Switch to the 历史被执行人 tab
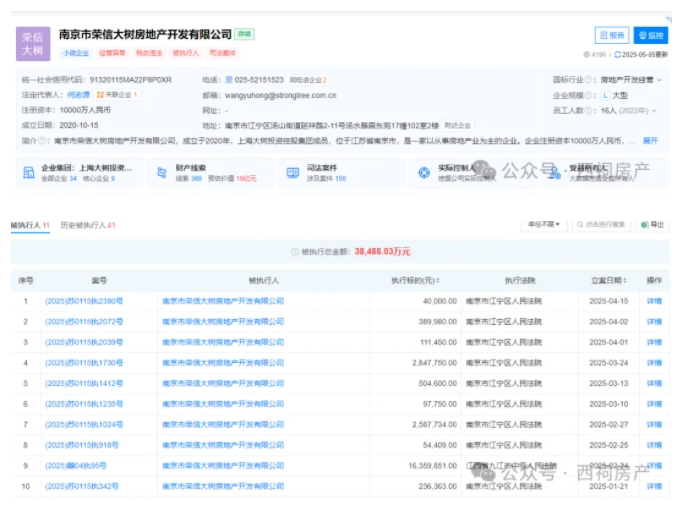This screenshot has height=505, width=689. [86, 225]
